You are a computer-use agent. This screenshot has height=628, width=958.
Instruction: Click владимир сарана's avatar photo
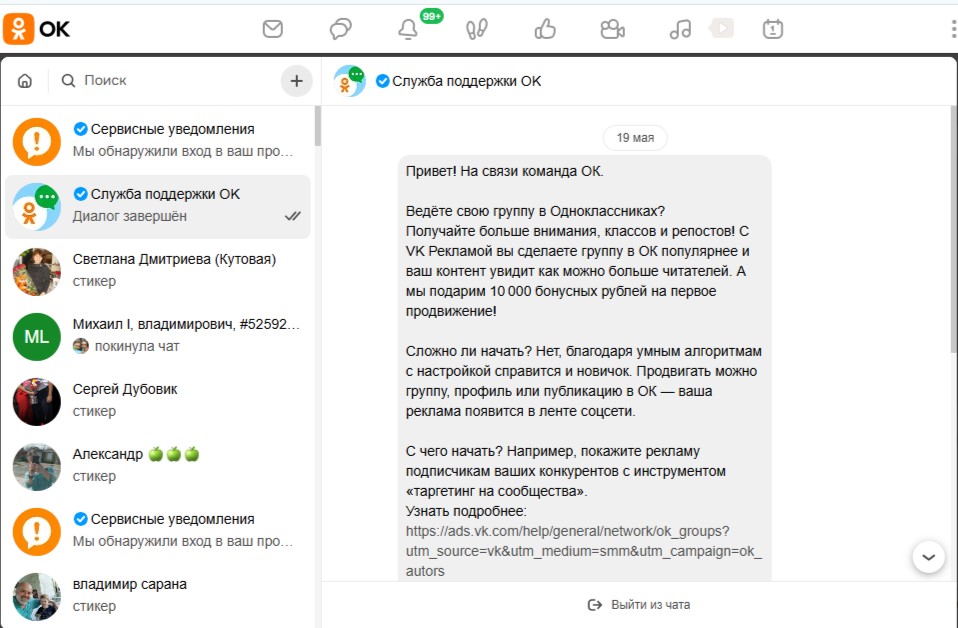37,596
